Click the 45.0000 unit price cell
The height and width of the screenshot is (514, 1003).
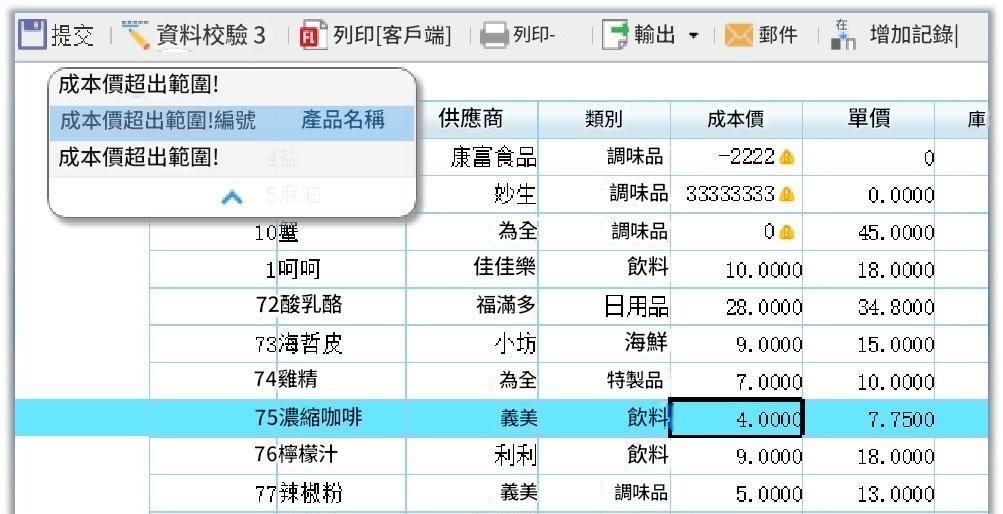point(869,232)
